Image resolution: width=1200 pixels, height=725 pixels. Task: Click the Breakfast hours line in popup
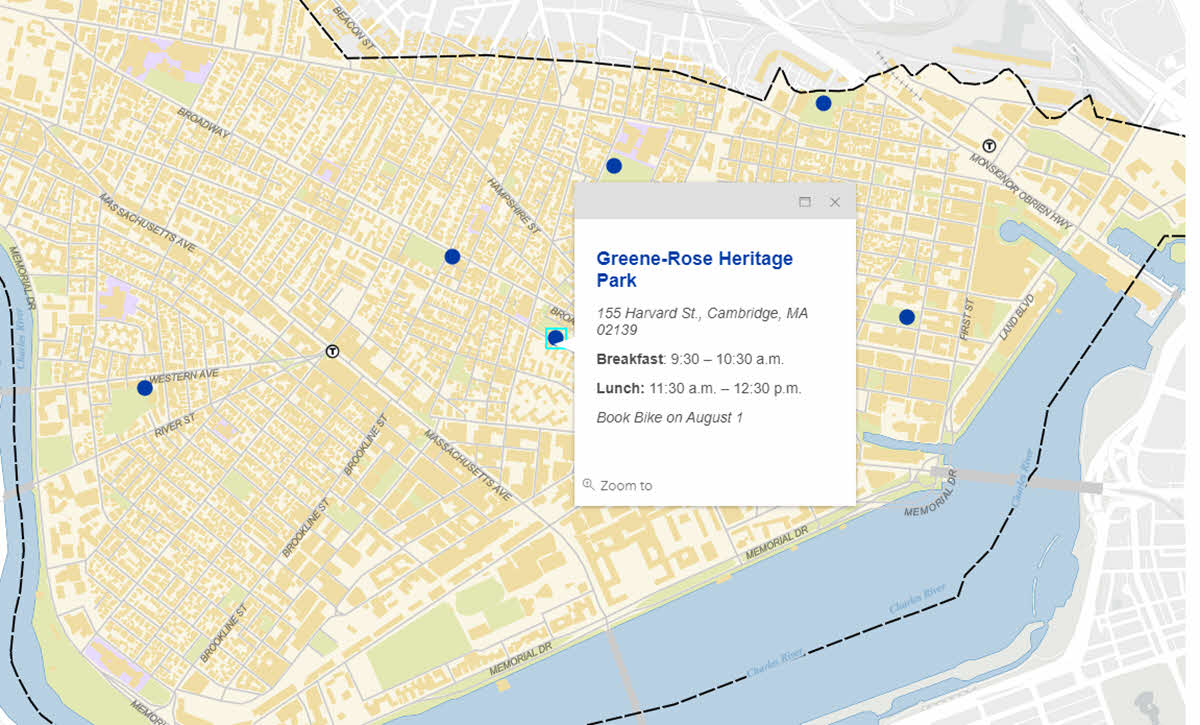(x=690, y=359)
